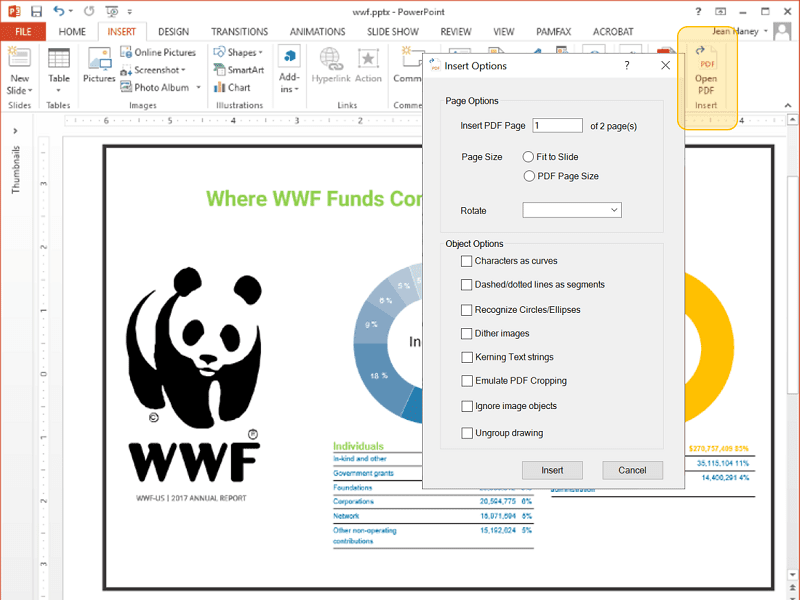Image resolution: width=800 pixels, height=600 pixels.
Task: Check Dashed/dotted lines as segments
Action: click(466, 285)
